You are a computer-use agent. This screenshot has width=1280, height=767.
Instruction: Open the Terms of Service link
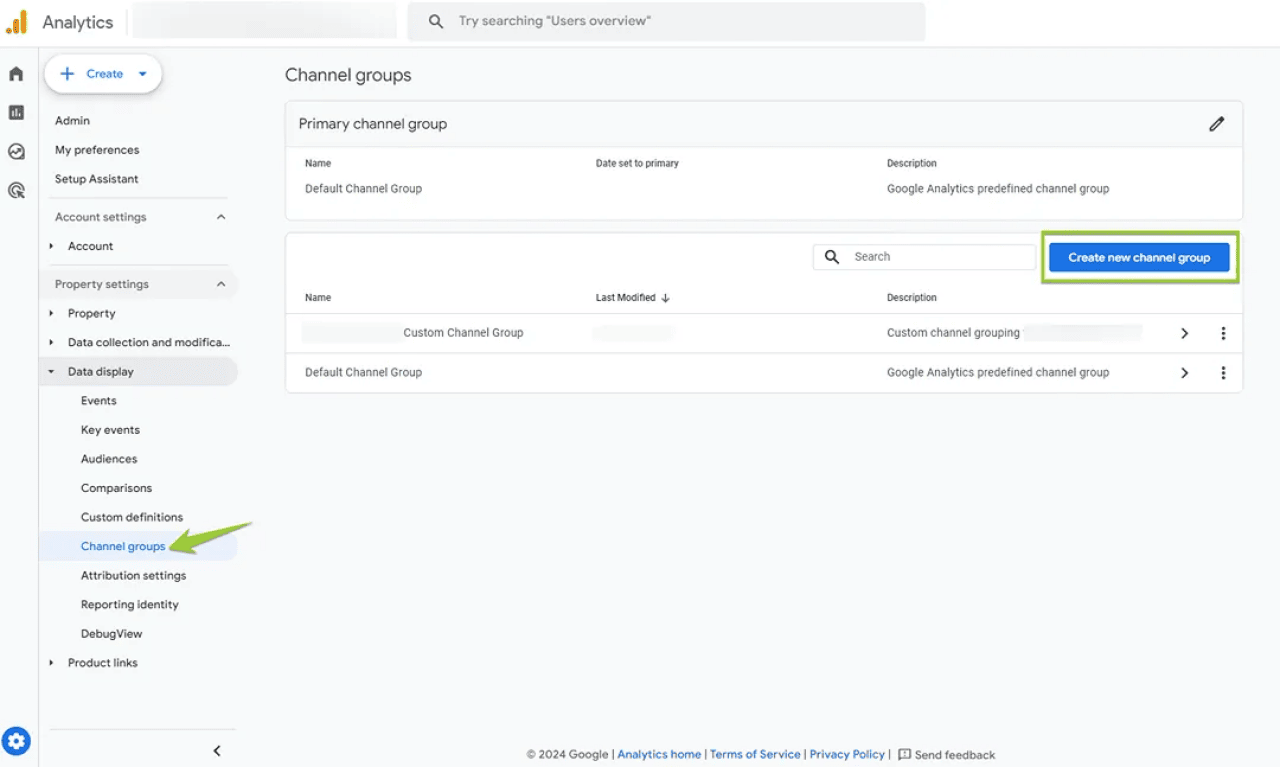coord(755,754)
